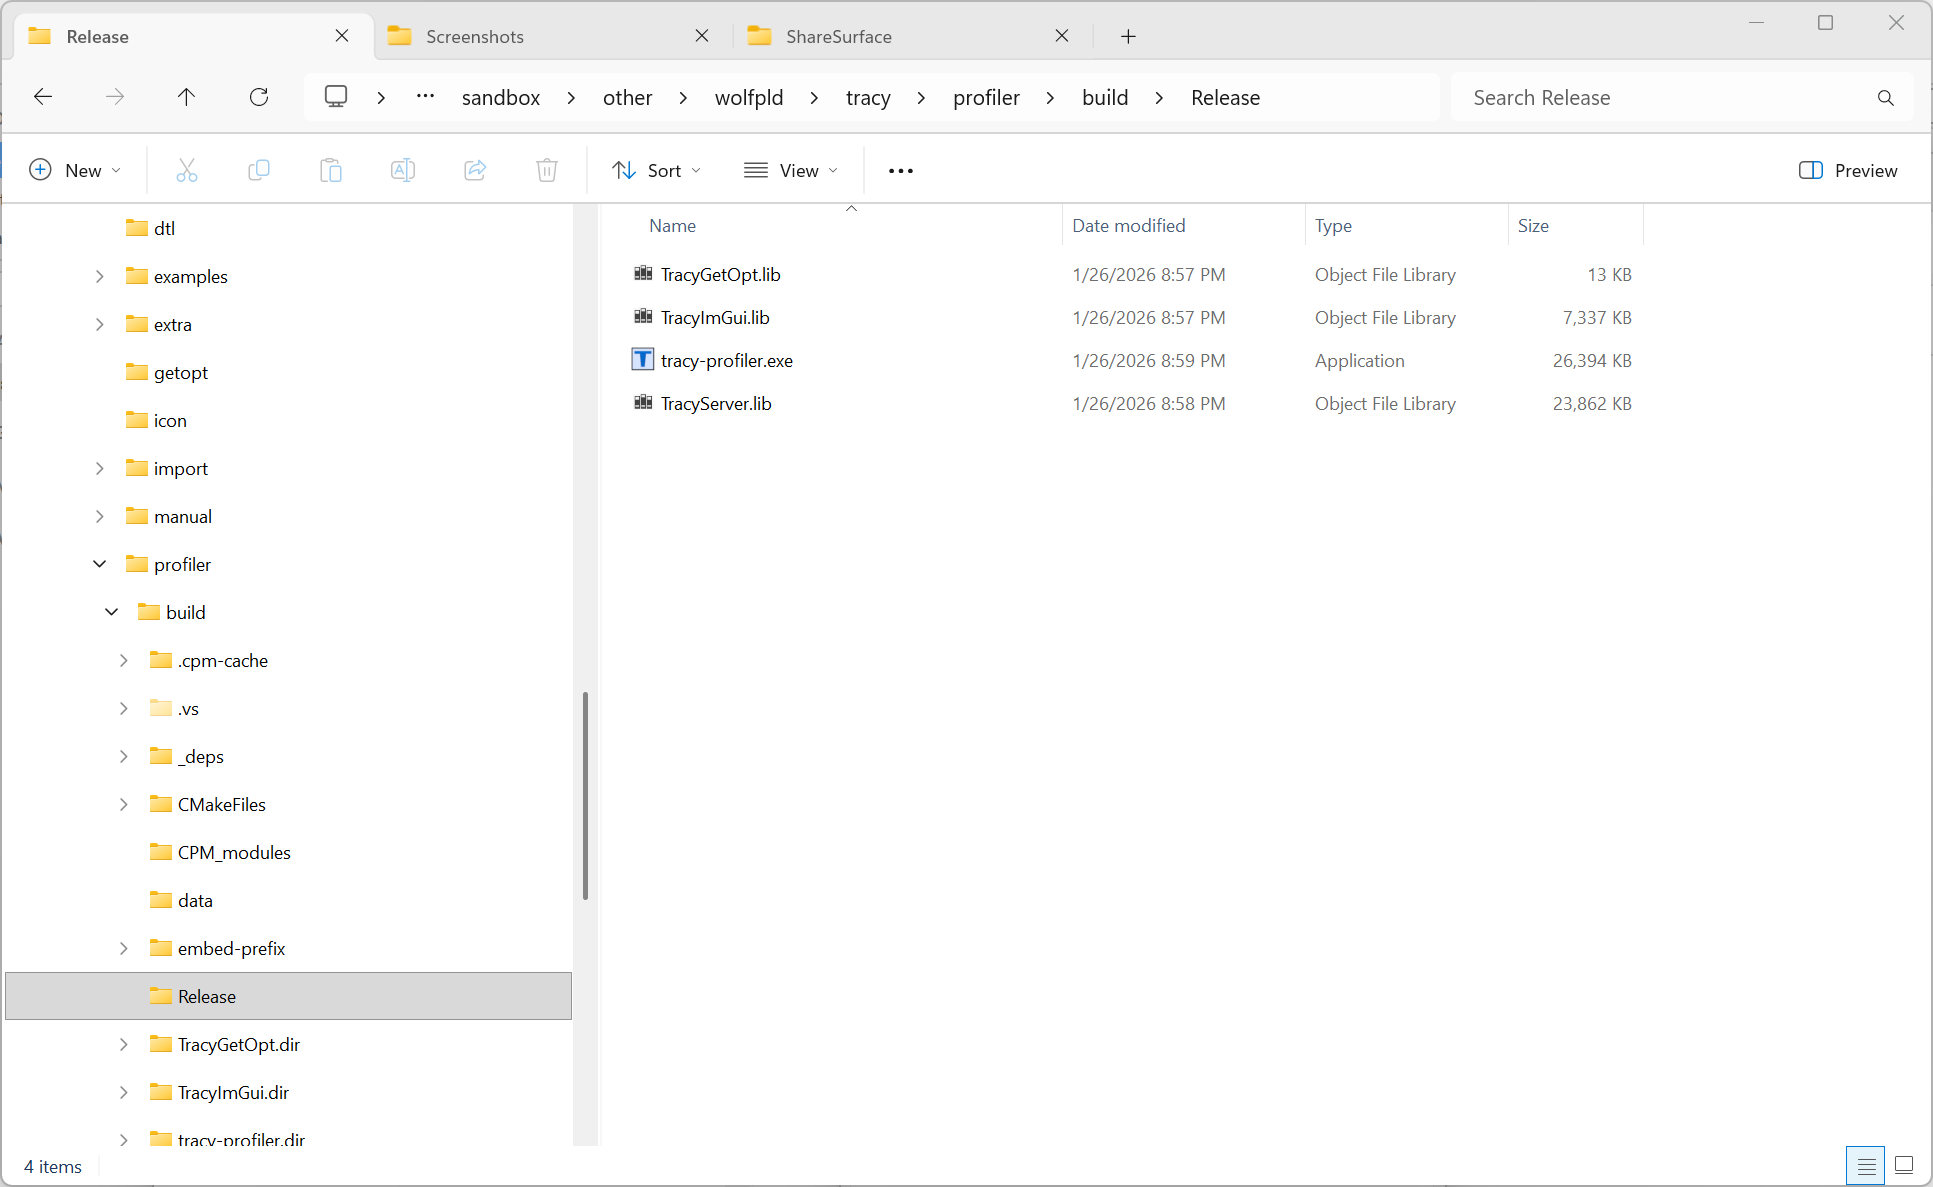This screenshot has height=1187, width=1933.
Task: Click the Cut scissors icon
Action: [187, 170]
